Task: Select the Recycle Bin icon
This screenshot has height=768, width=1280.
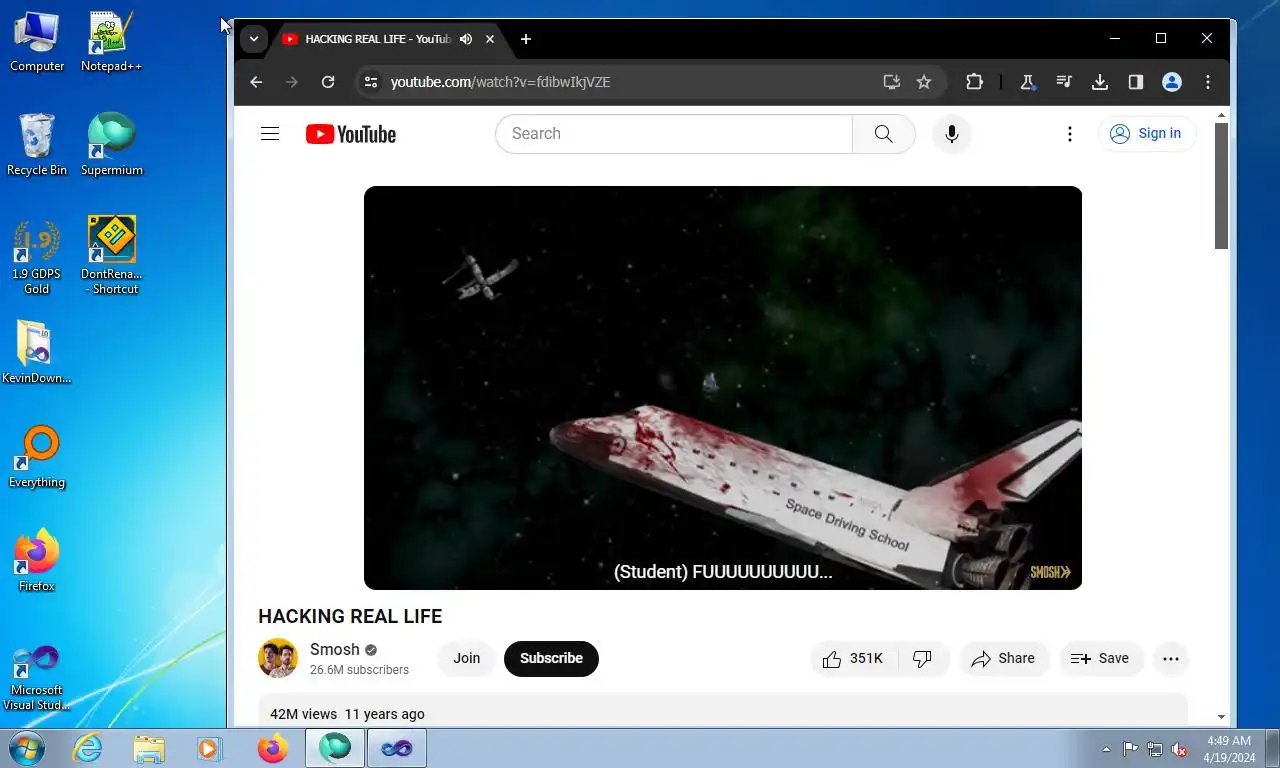Action: [x=37, y=145]
